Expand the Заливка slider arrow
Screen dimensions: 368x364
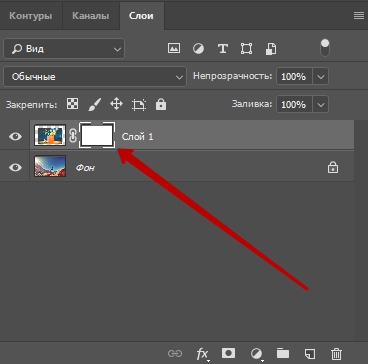coord(321,105)
